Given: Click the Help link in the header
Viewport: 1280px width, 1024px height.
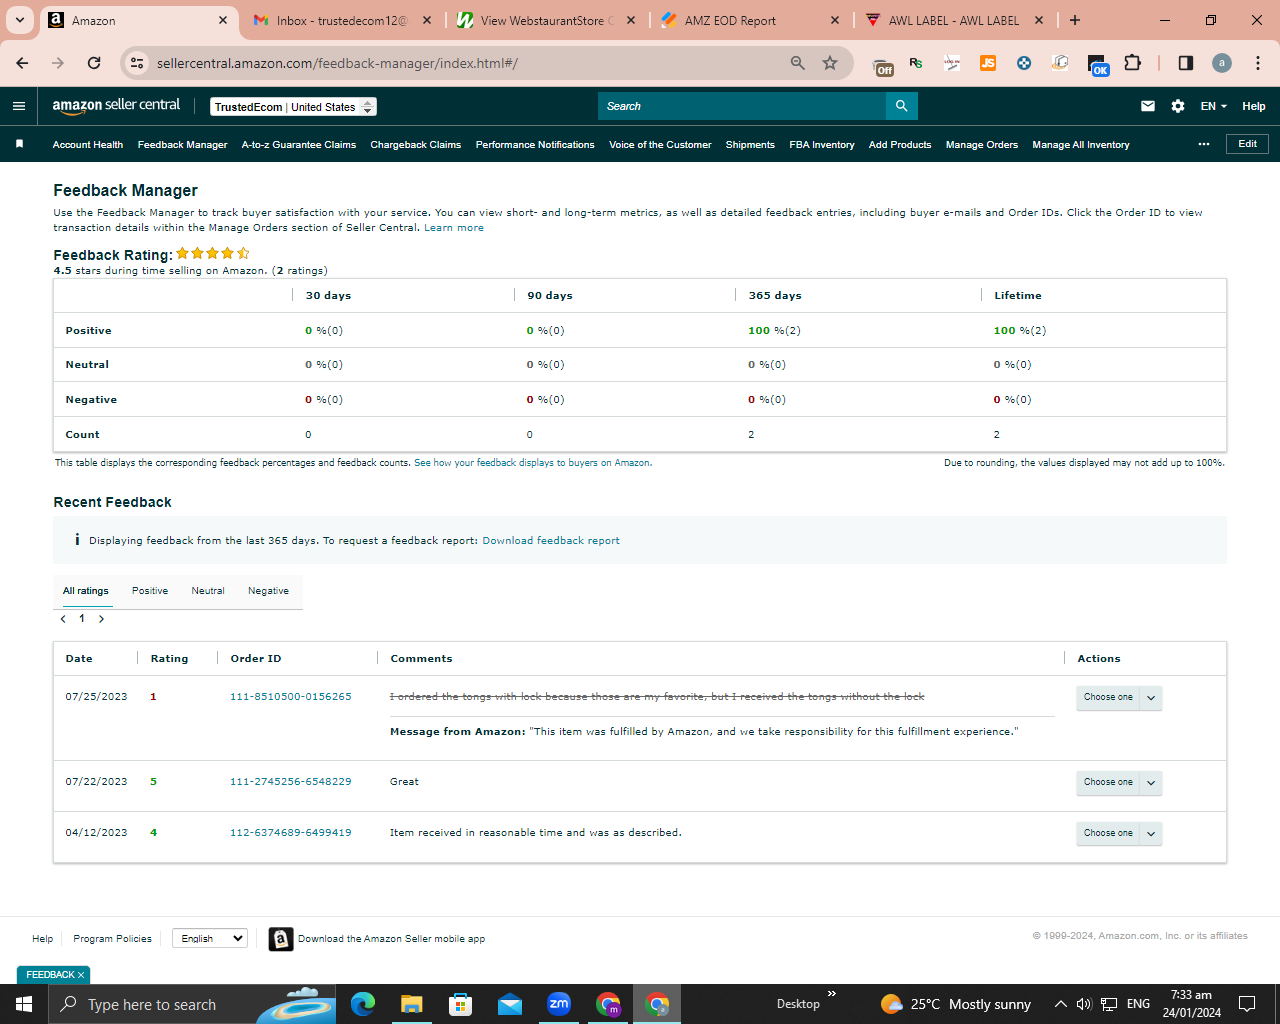Looking at the screenshot, I should click(1254, 106).
